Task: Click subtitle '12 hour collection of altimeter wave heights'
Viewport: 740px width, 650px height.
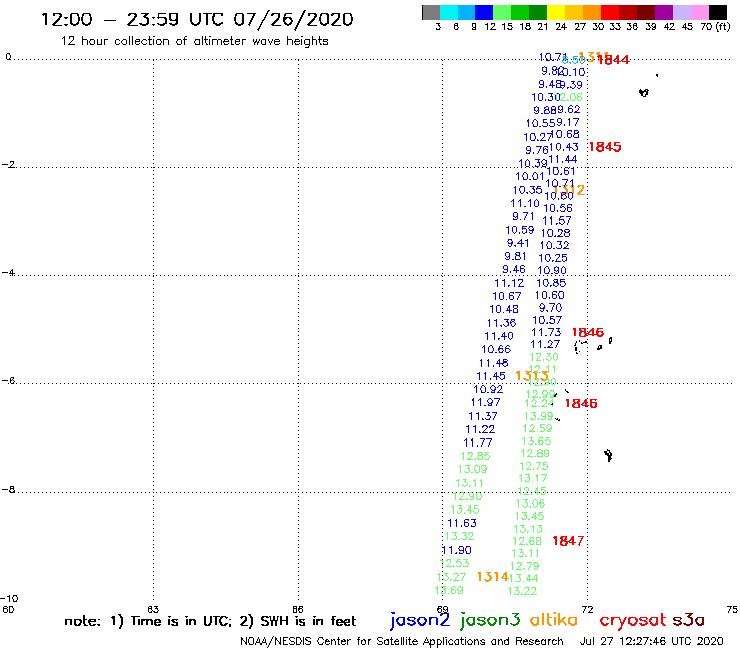Action: pyautogui.click(x=194, y=41)
